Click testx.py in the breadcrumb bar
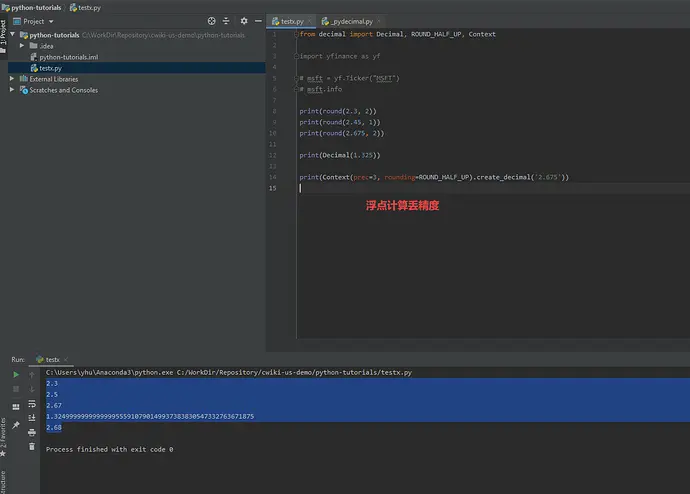 point(85,7)
